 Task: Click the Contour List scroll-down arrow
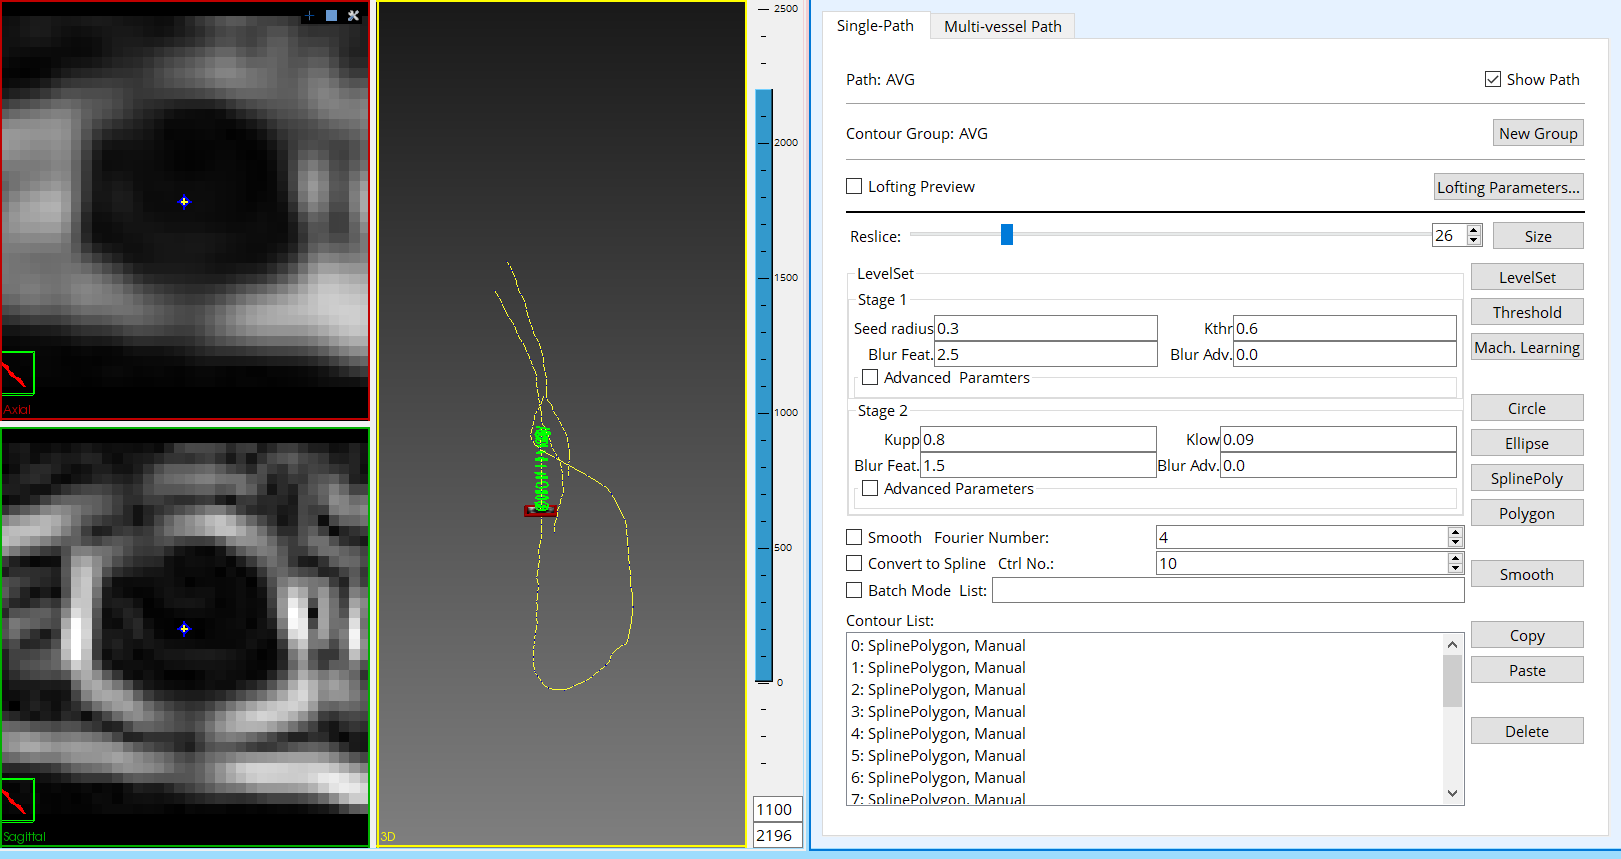(1453, 793)
